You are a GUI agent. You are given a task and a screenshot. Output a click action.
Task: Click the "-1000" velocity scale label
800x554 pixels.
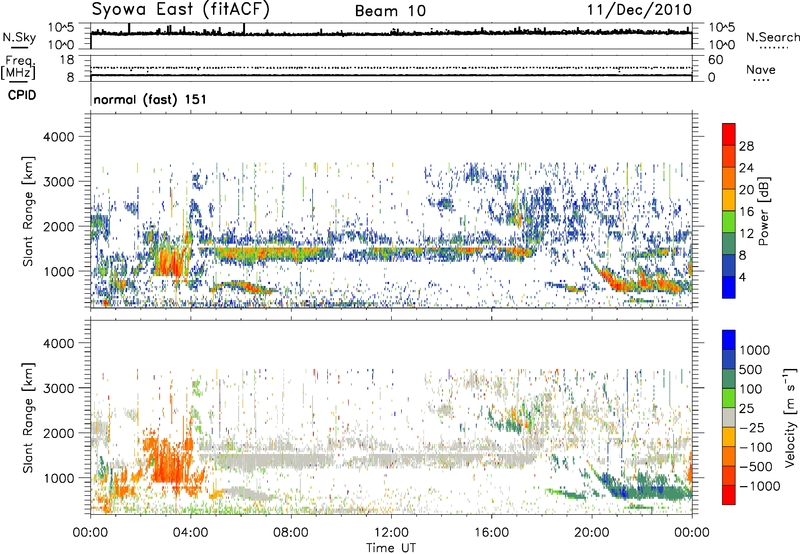(x=759, y=486)
